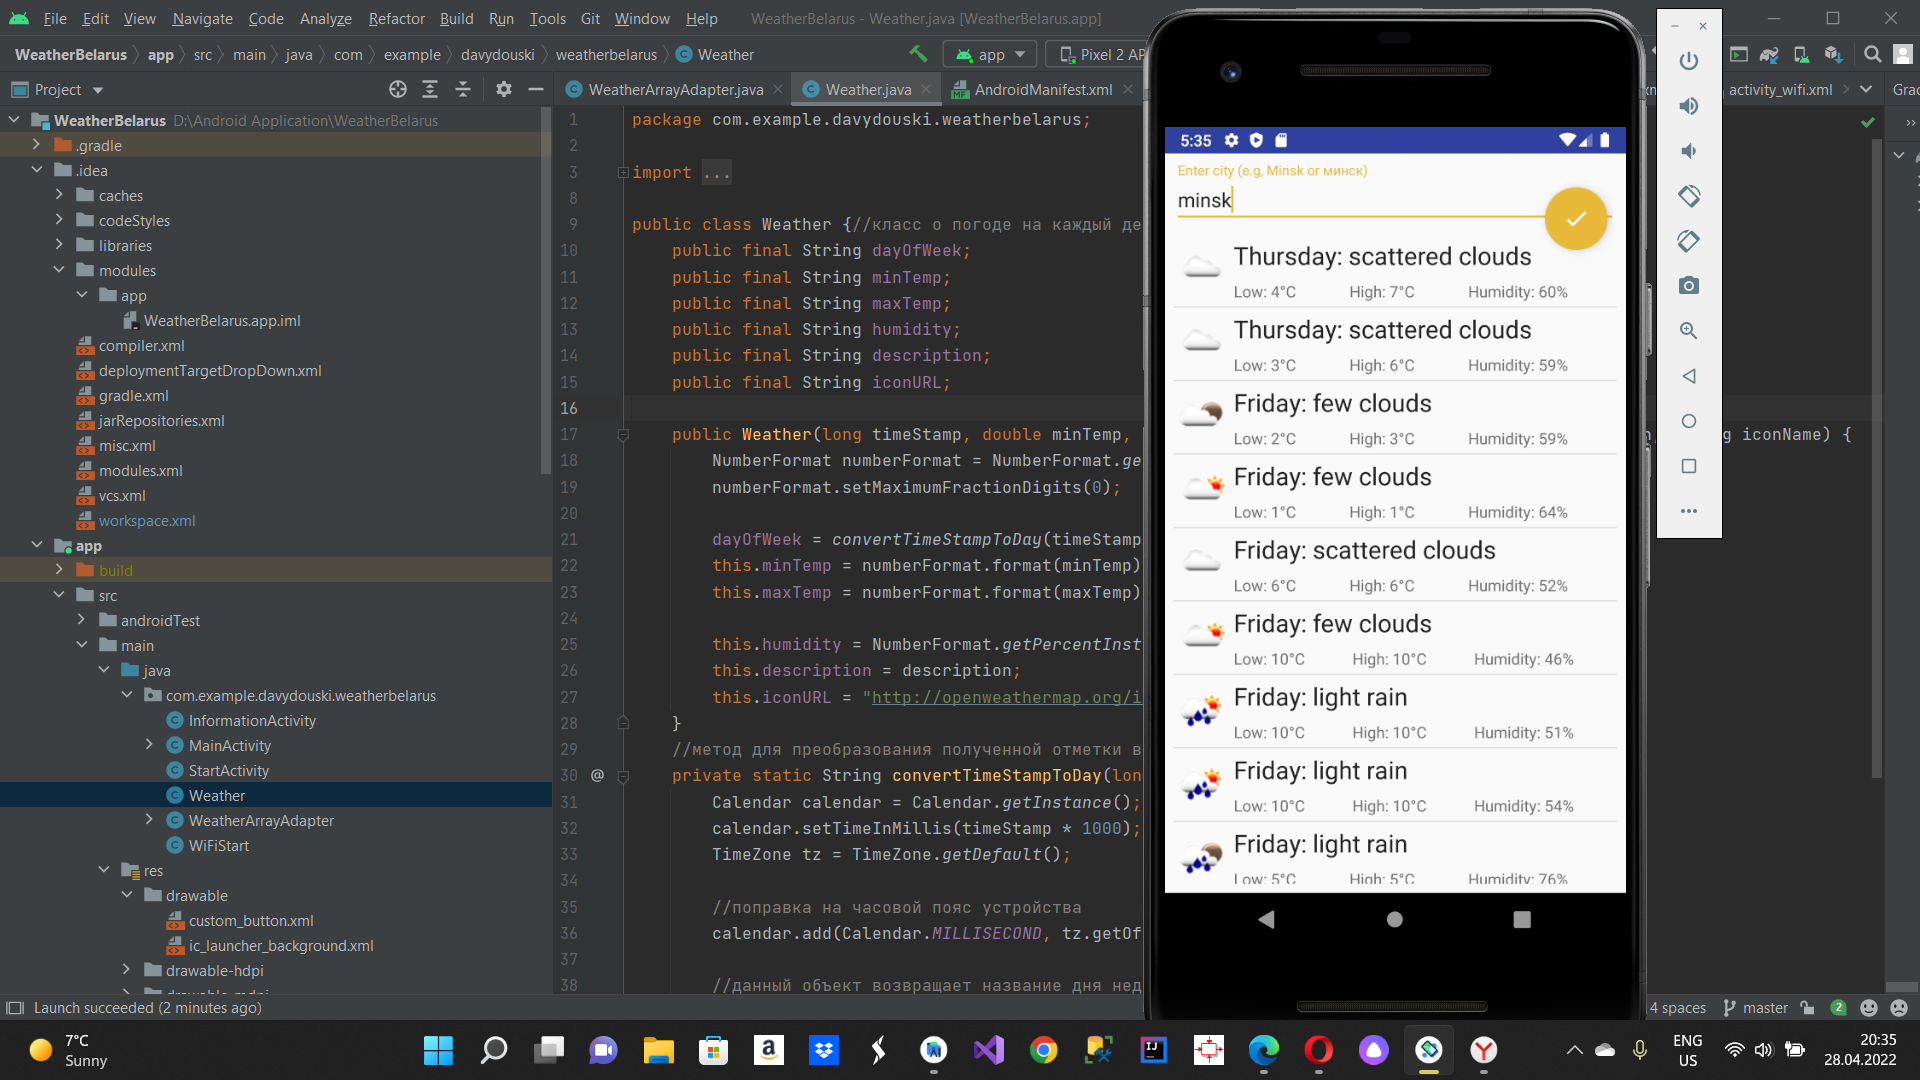Expand the .gradle folder
This screenshot has width=1920, height=1080.
click(36, 145)
